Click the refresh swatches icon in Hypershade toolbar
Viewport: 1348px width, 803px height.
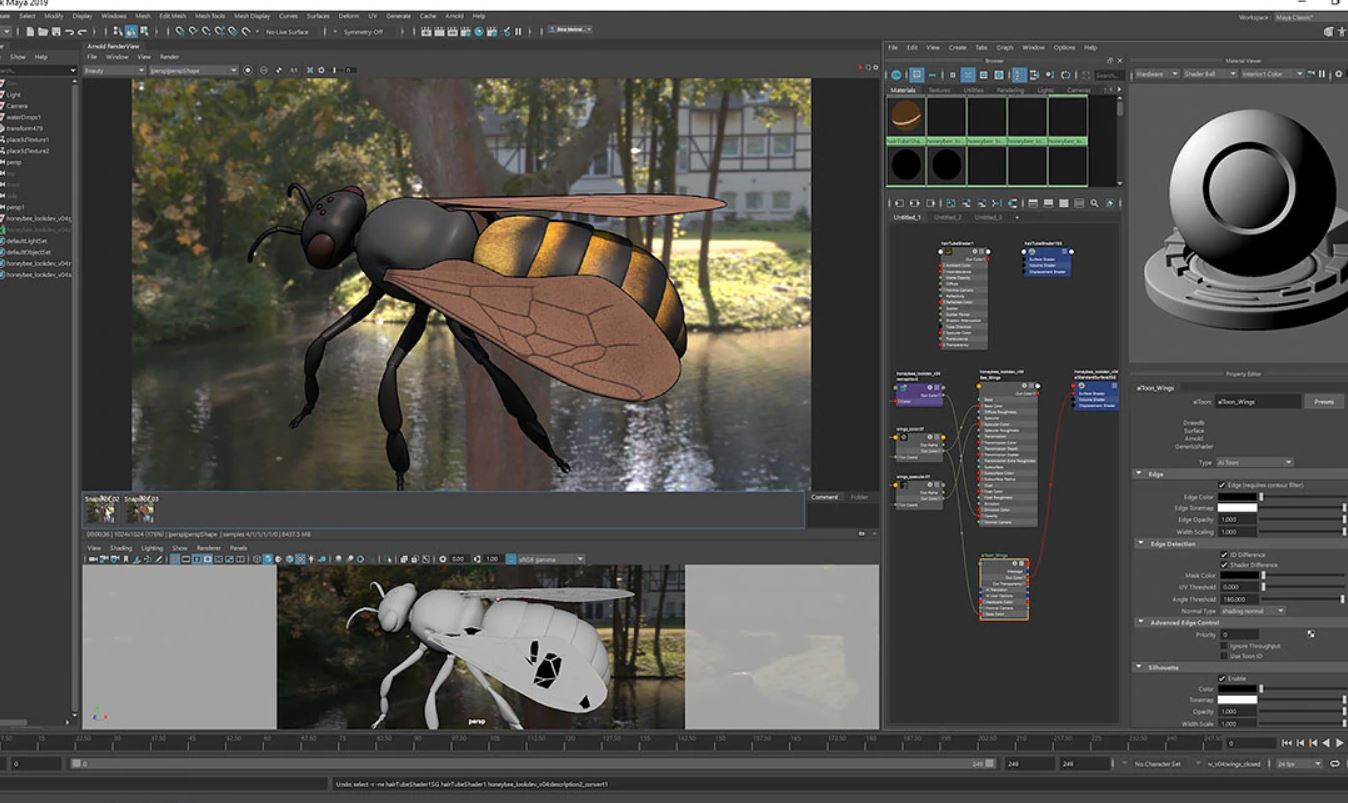coord(1067,74)
